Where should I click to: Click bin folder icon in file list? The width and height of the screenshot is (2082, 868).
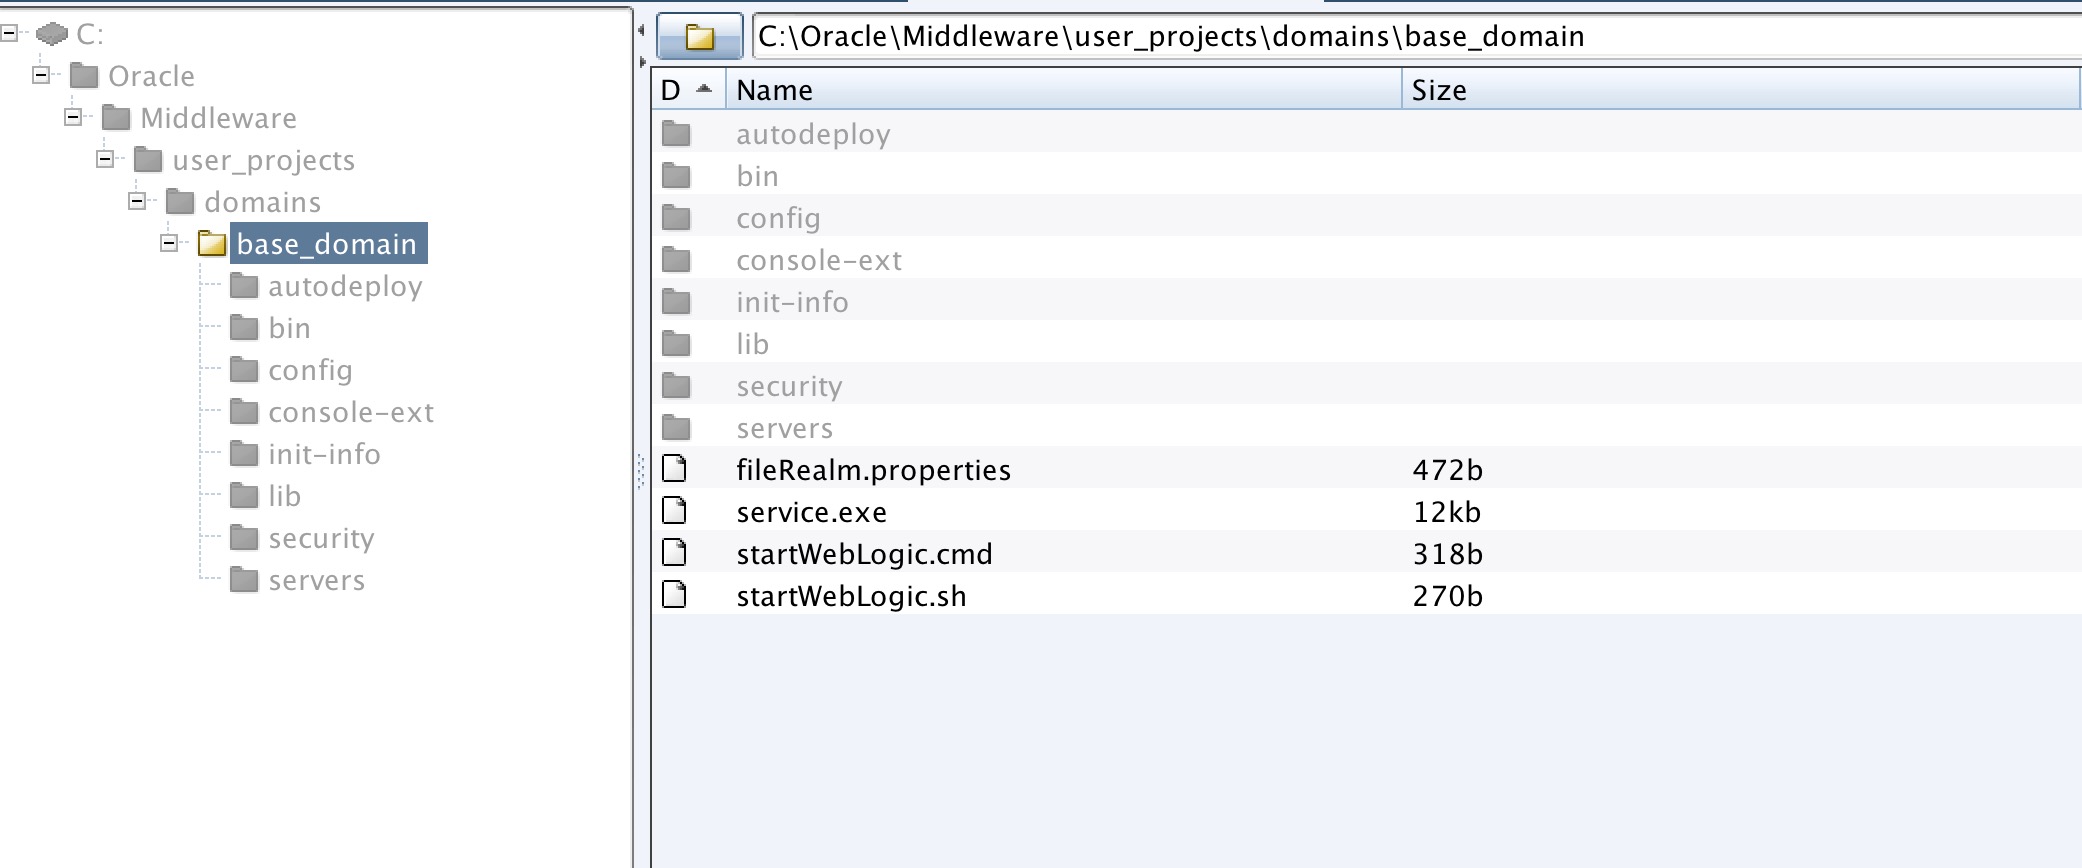[677, 175]
